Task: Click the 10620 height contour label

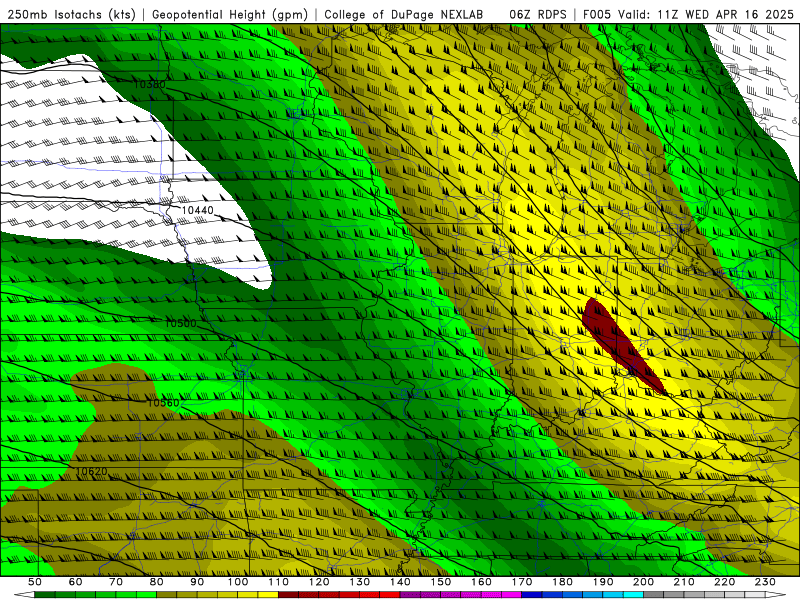Action: point(91,471)
